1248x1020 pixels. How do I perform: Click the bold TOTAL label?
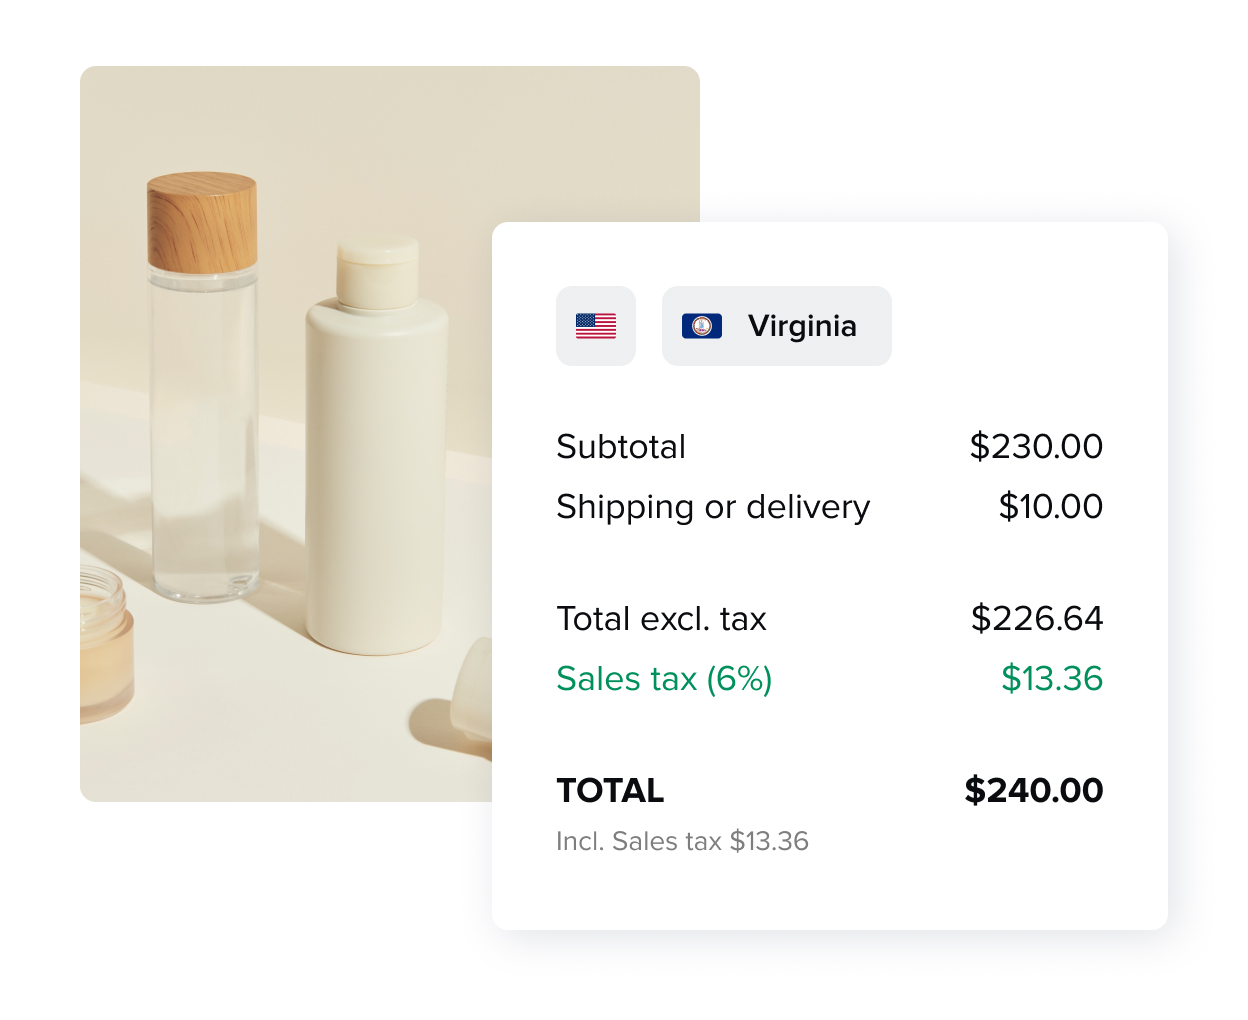pyautogui.click(x=610, y=791)
